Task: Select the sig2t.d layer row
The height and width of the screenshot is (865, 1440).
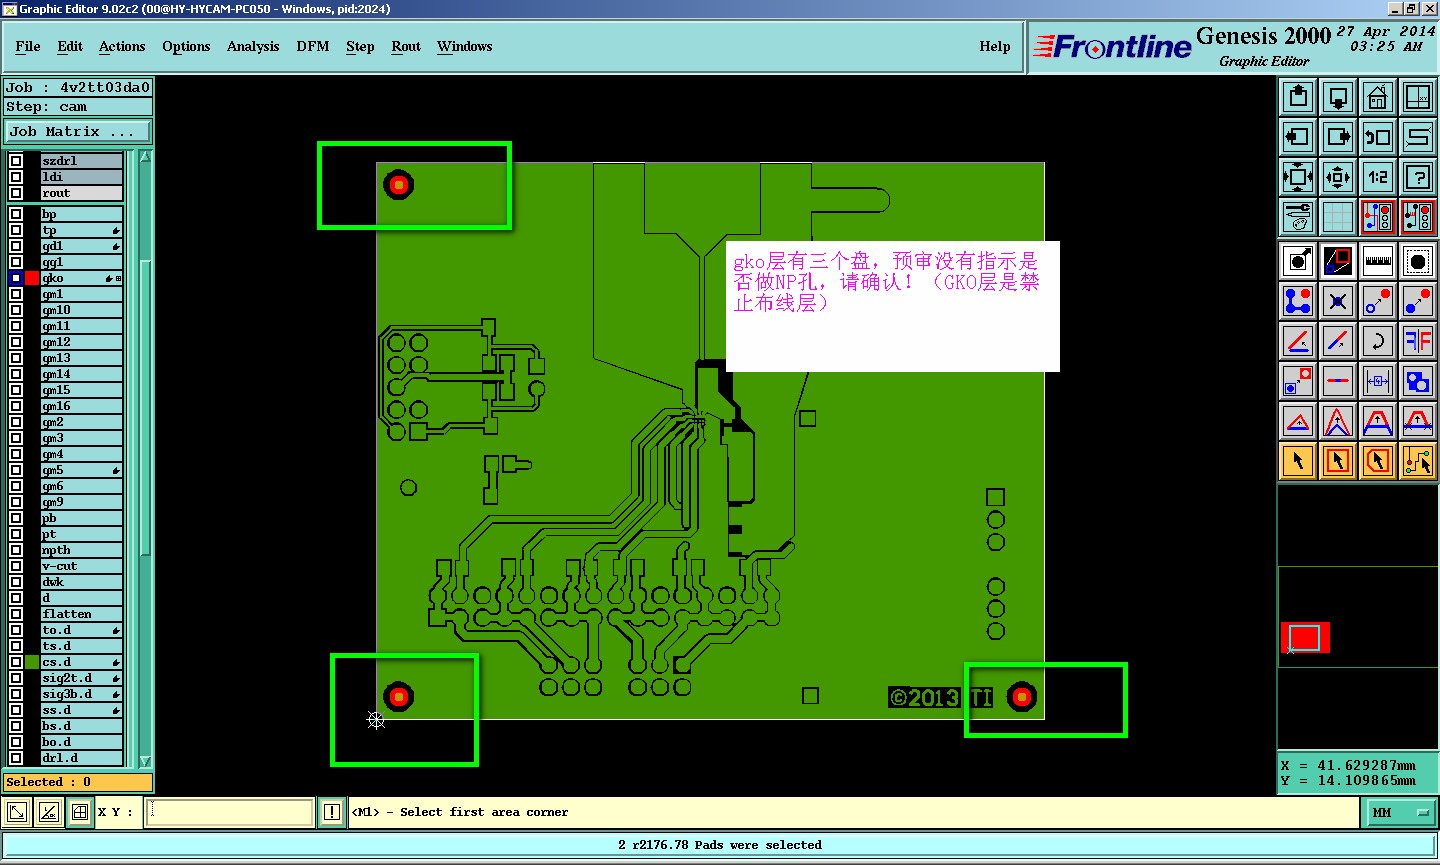Action: click(x=82, y=678)
